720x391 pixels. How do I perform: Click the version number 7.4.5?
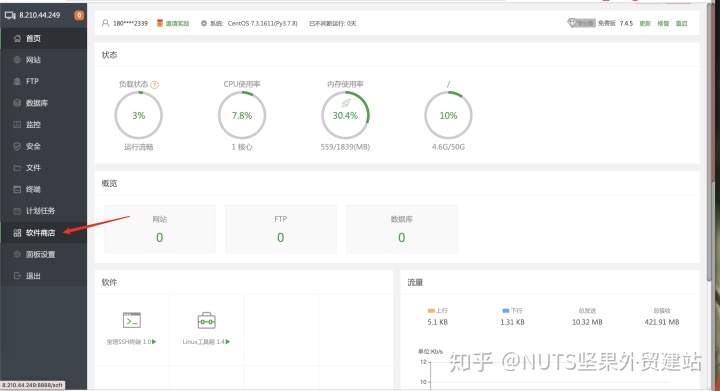626,23
